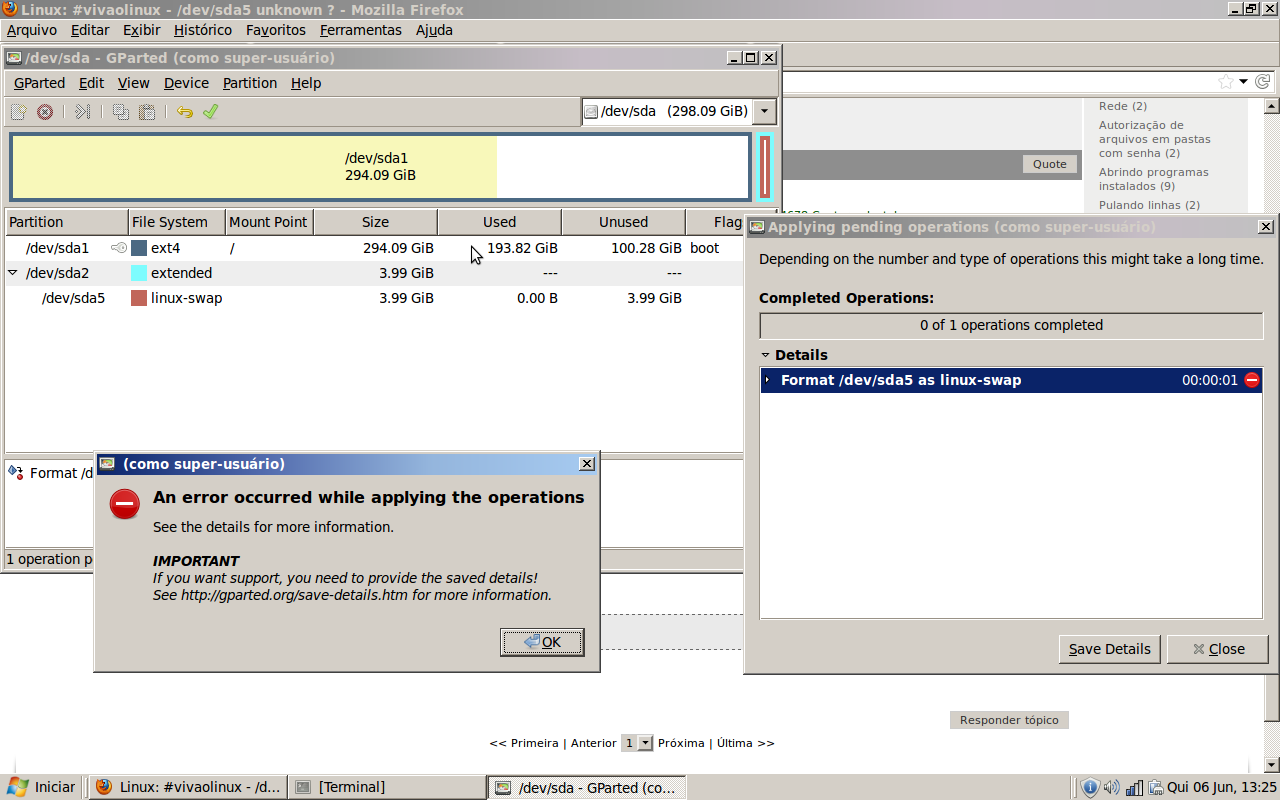Open the Firefox Histórico menu
1280x800 pixels.
pyautogui.click(x=203, y=30)
